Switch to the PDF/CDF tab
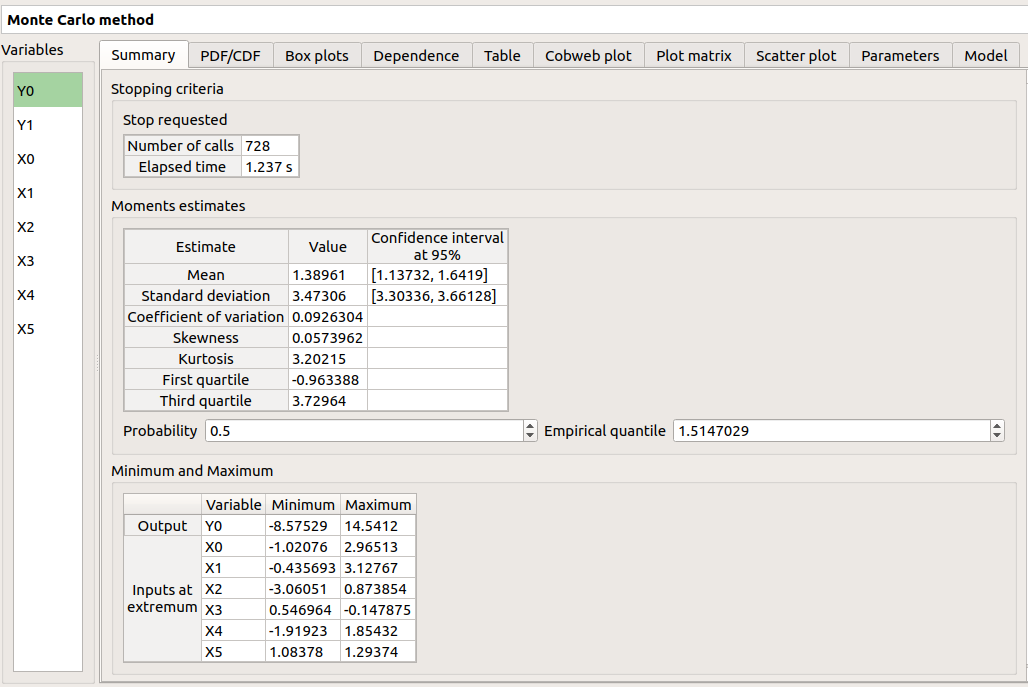This screenshot has height=687, width=1028. [x=230, y=56]
